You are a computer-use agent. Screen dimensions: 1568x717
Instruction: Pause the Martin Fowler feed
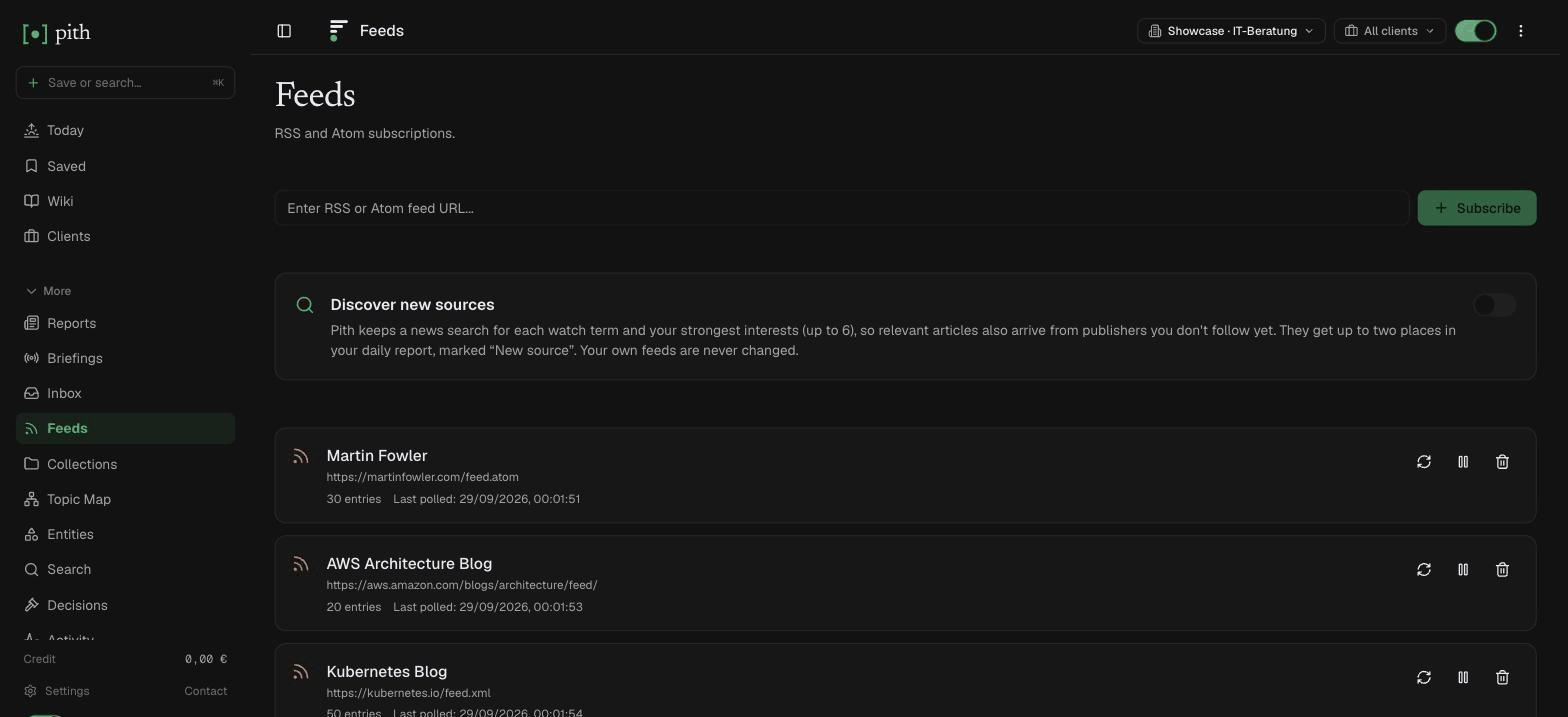pos(1463,462)
